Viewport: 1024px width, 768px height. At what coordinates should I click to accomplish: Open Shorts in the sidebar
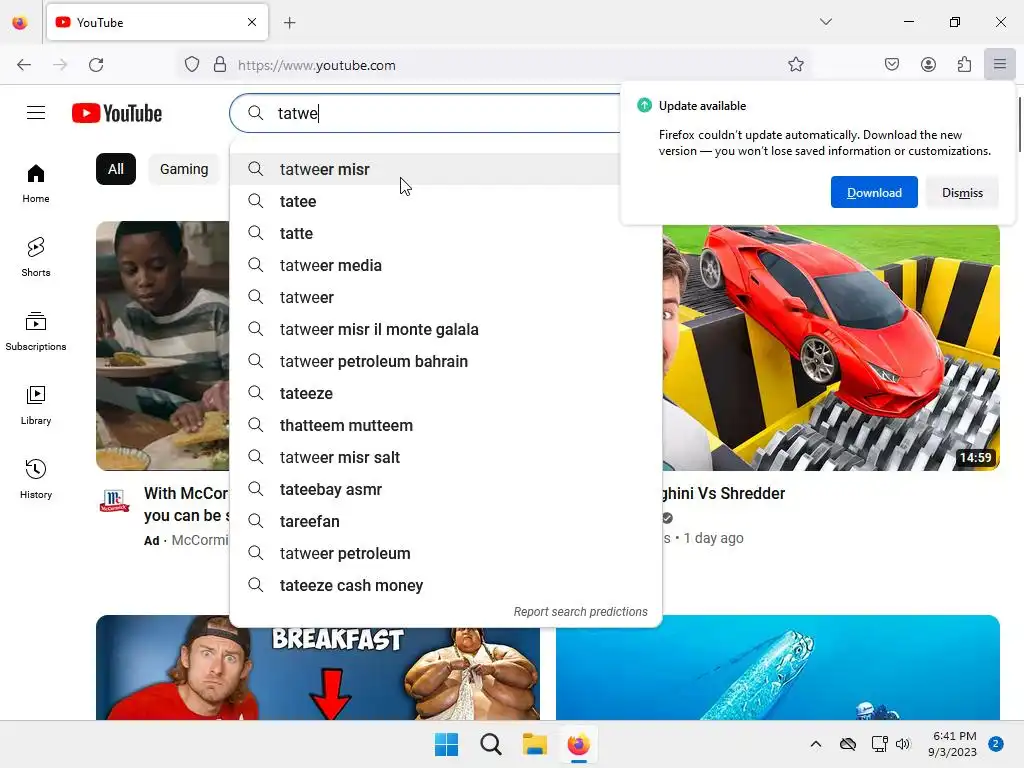coord(36,257)
